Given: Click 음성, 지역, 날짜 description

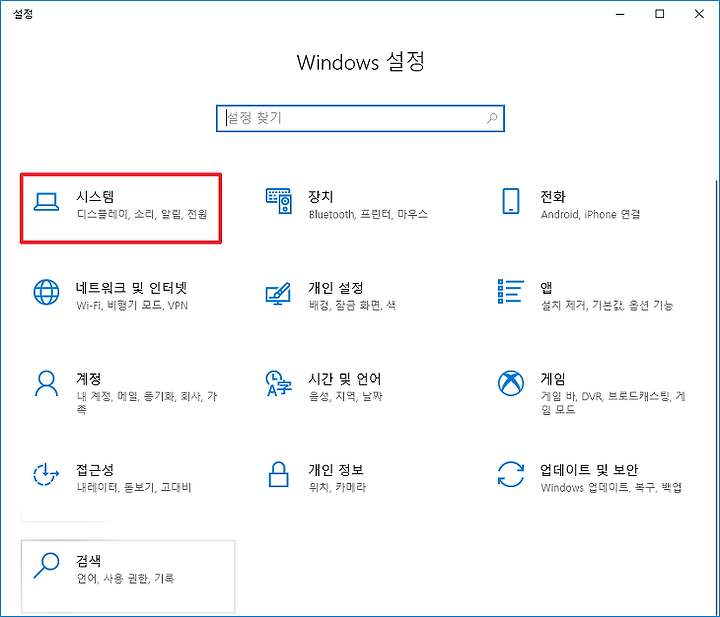Looking at the screenshot, I should [x=346, y=396].
